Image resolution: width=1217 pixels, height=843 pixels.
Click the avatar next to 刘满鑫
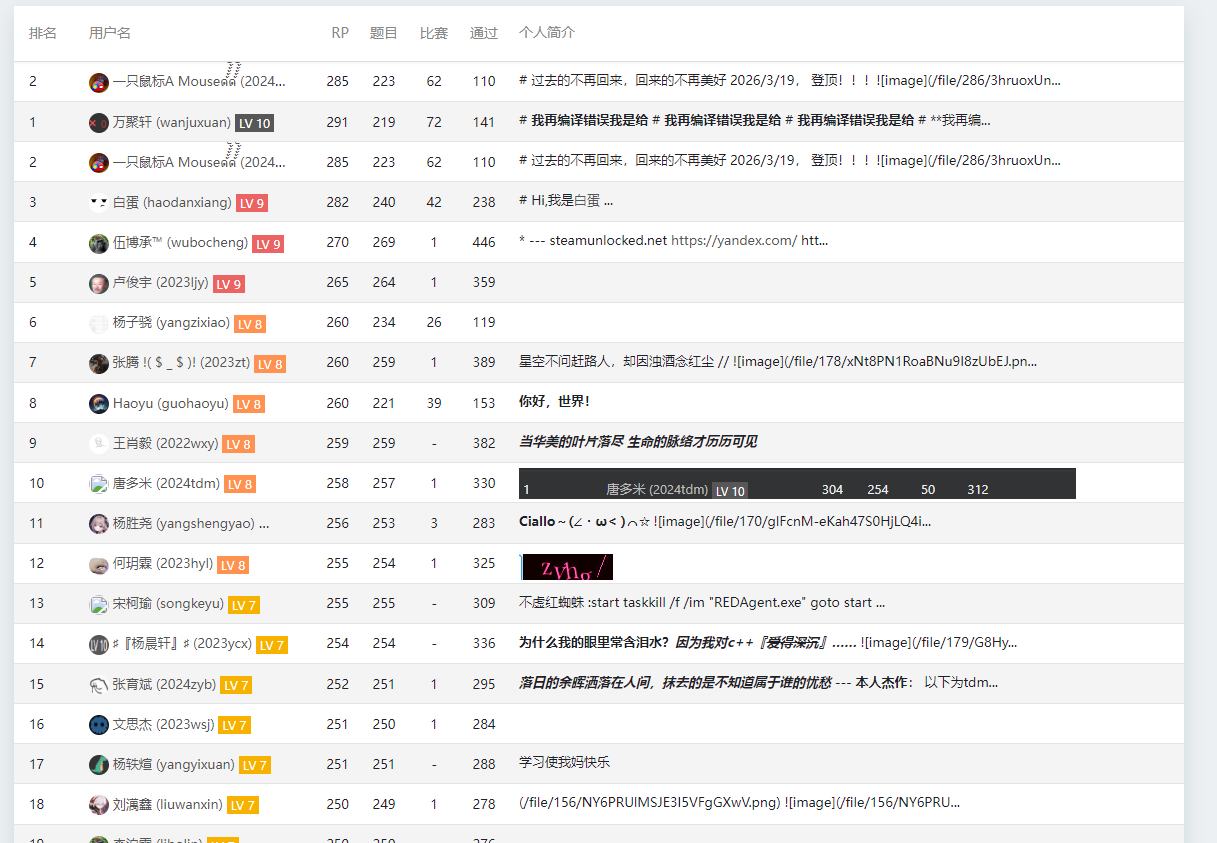coord(98,804)
